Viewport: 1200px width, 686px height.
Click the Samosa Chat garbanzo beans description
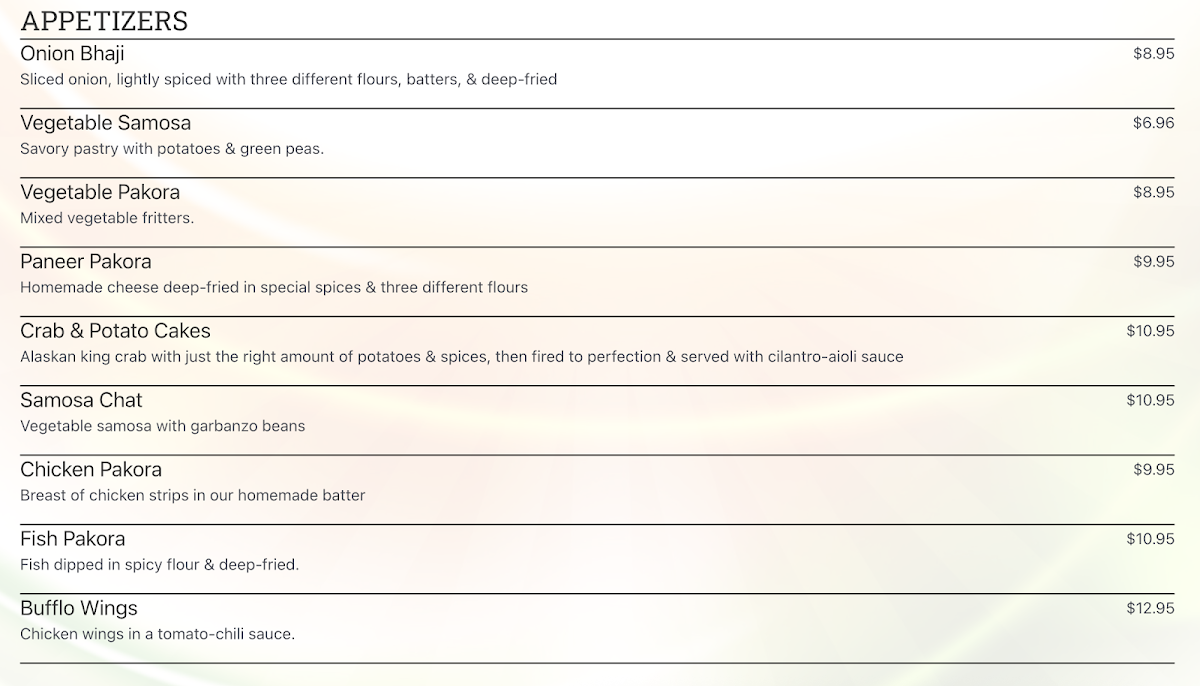[x=162, y=426]
